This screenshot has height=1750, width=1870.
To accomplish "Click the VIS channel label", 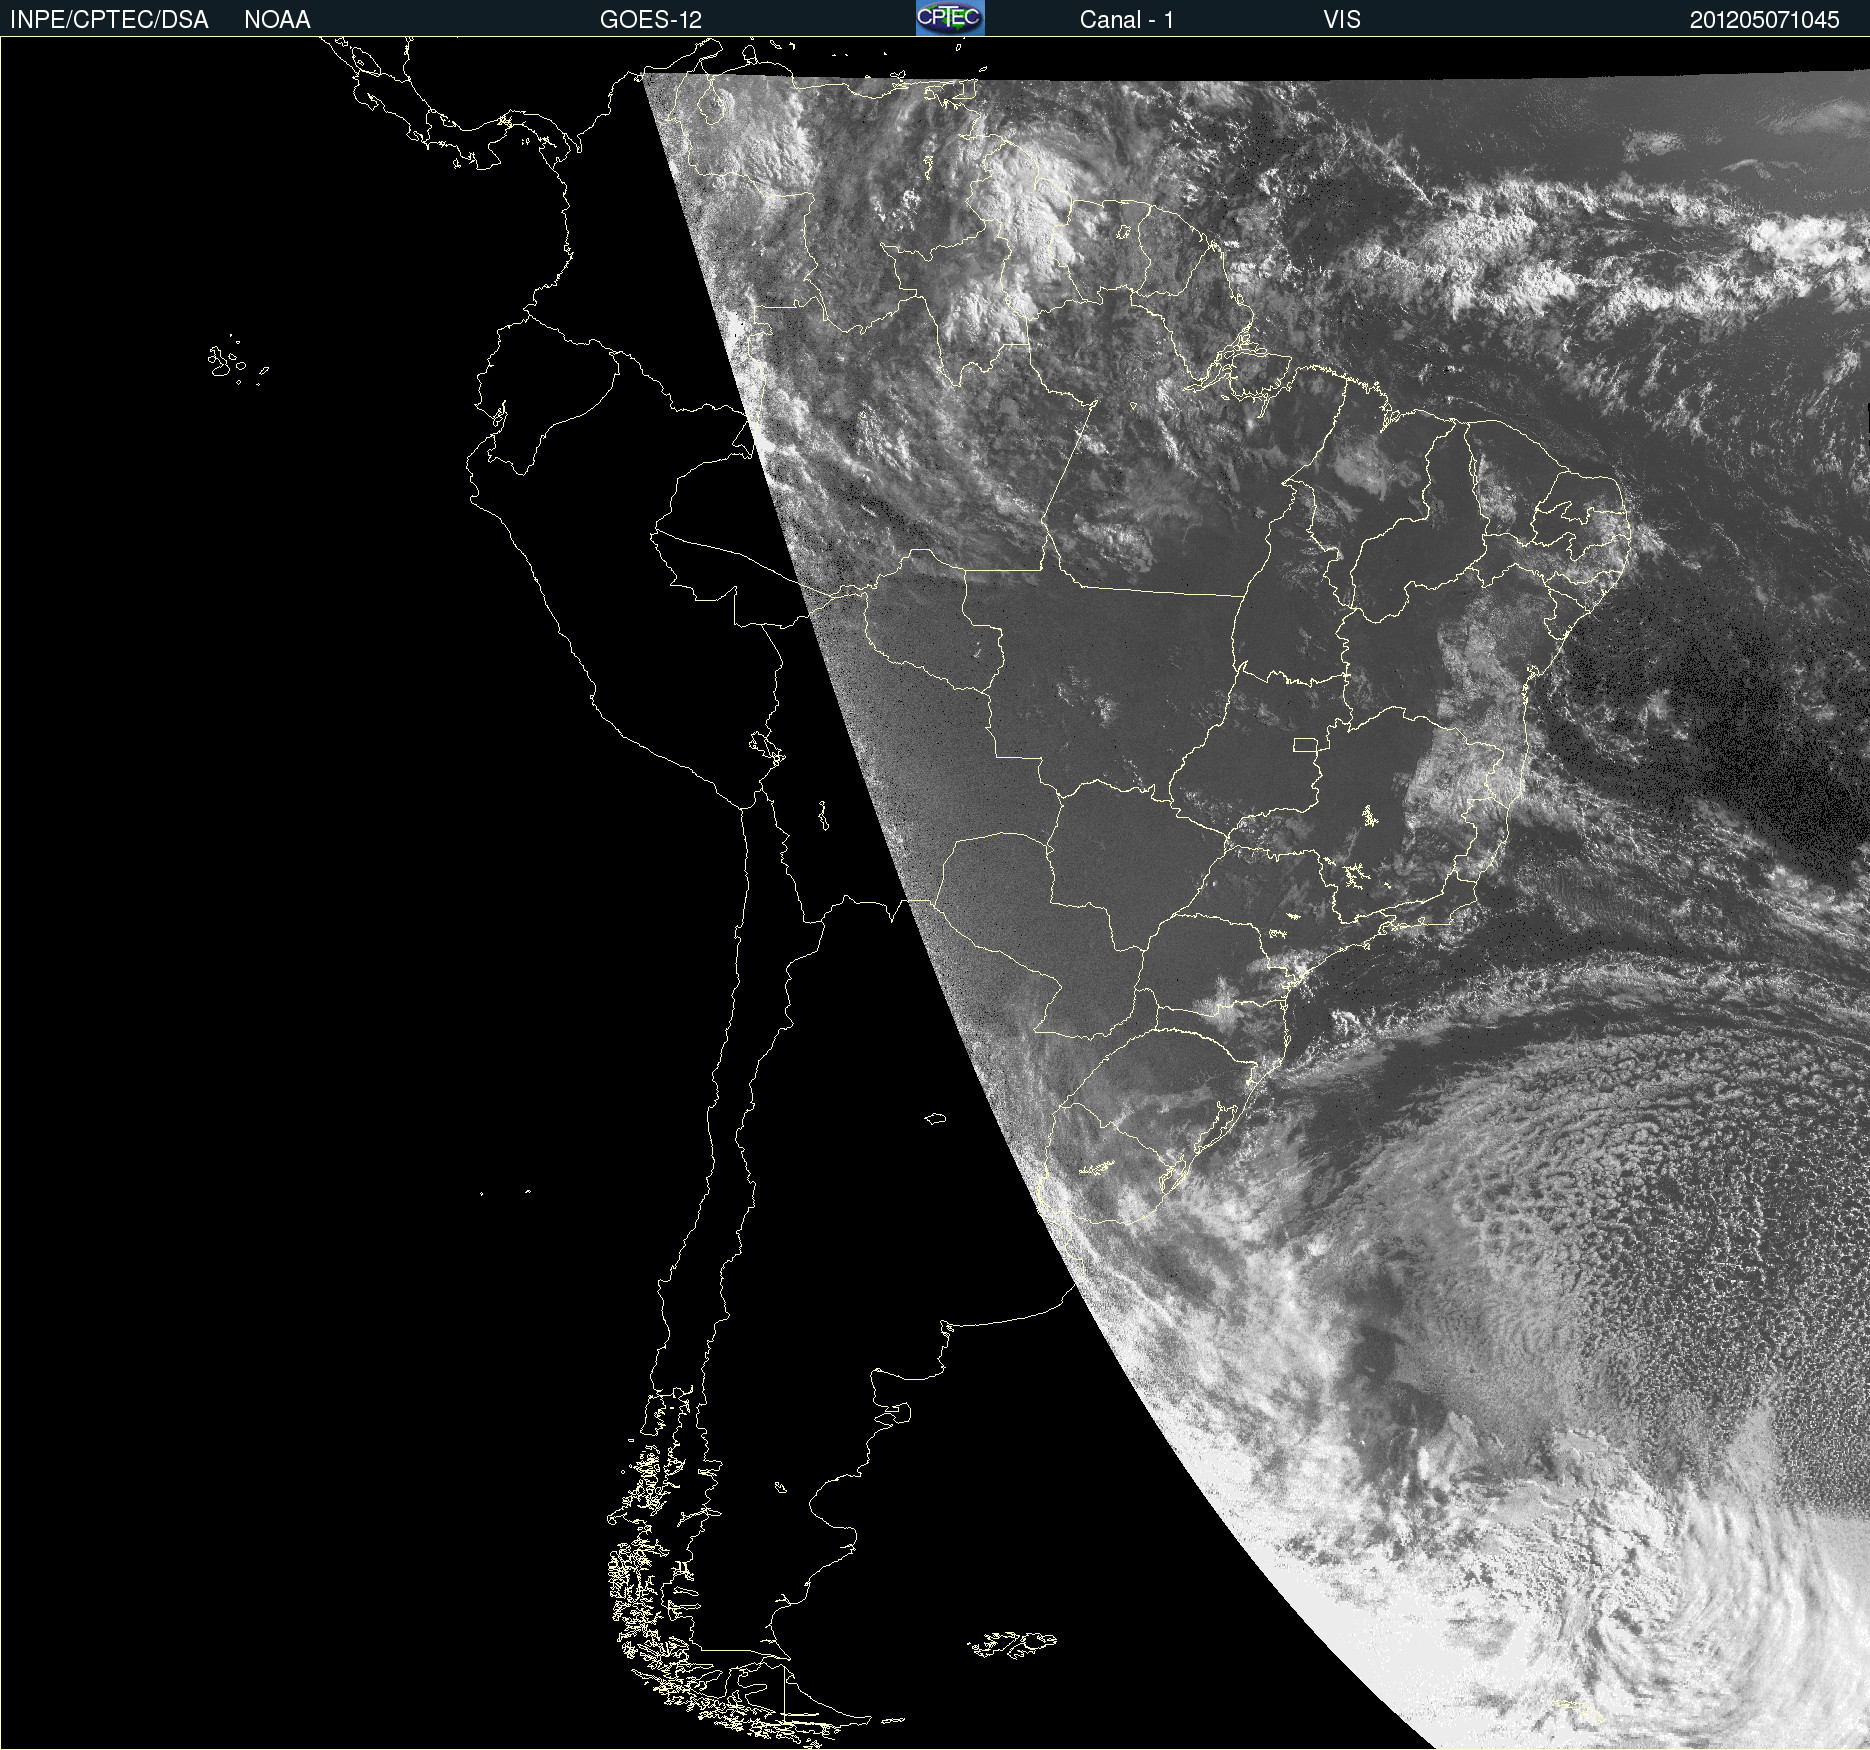I will pos(1342,20).
